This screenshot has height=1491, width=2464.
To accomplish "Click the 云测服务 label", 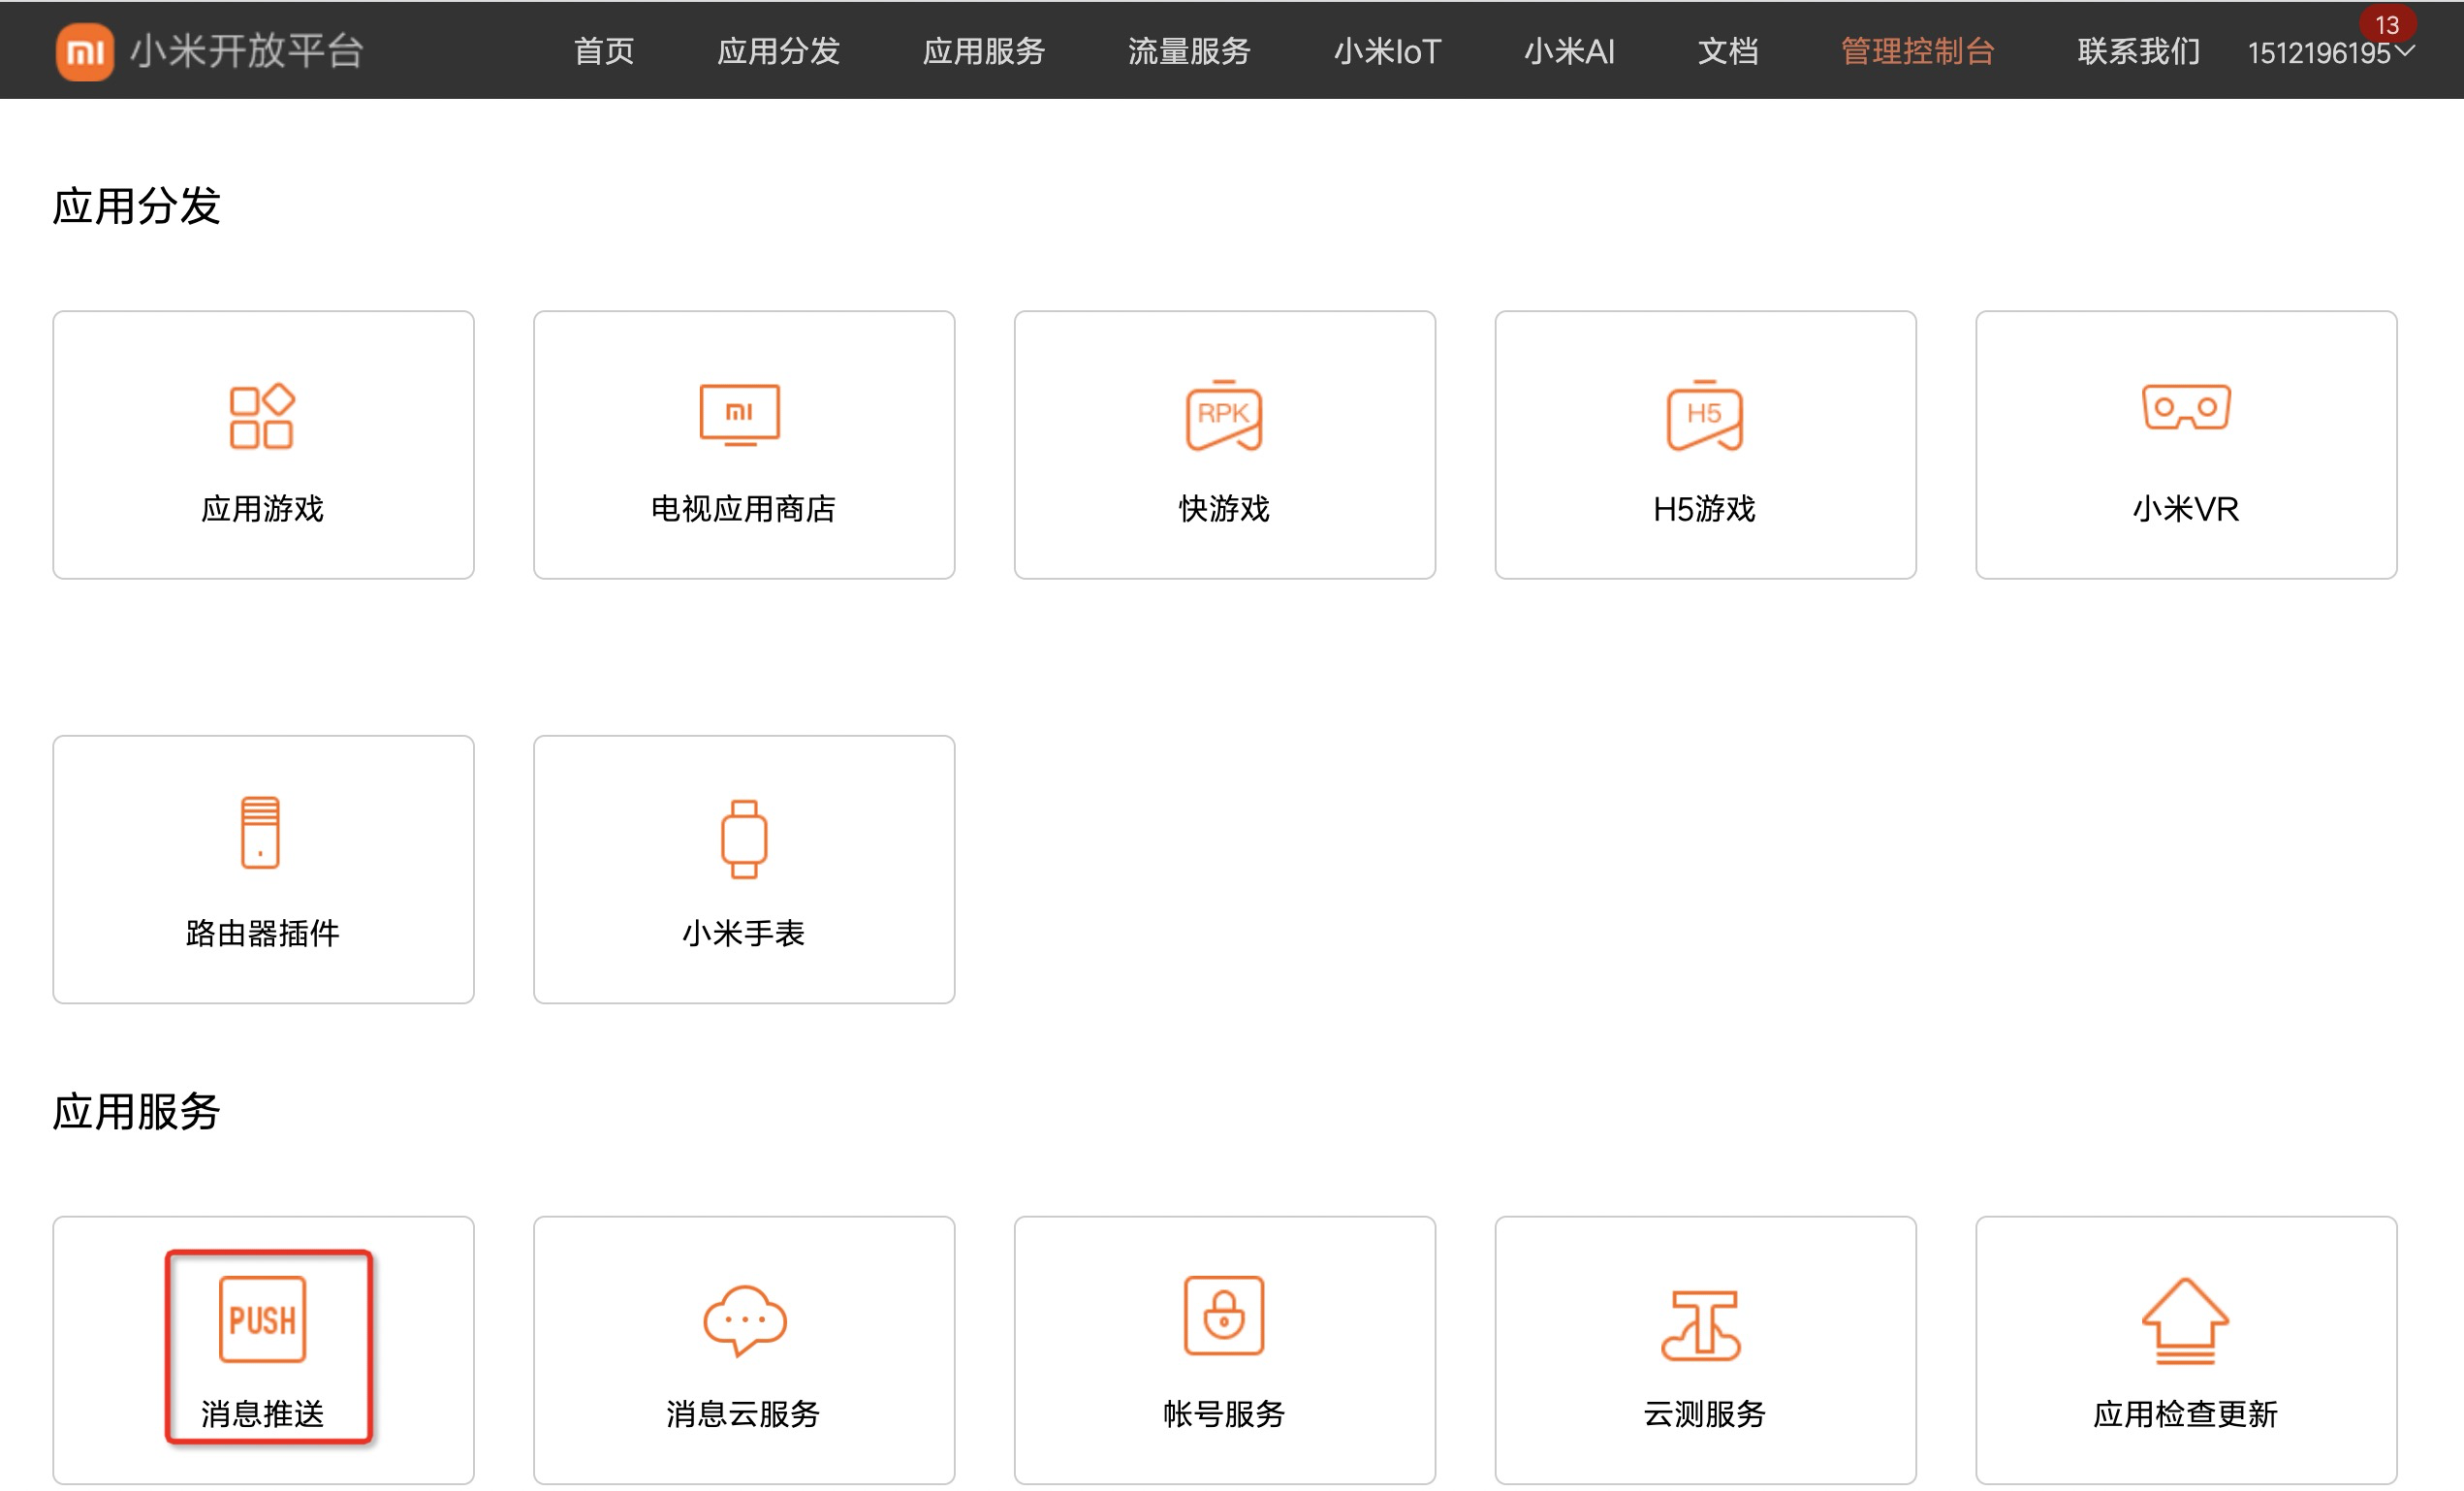I will (x=1704, y=1414).
